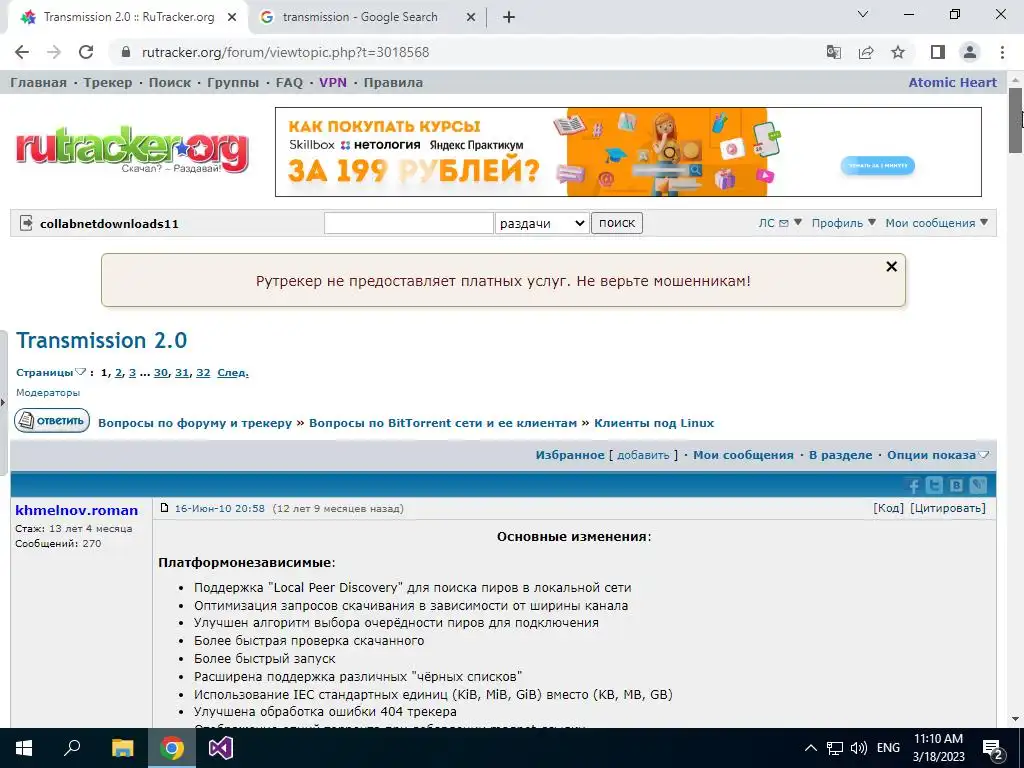
Task: Go to page 2 of topic
Action: click(x=118, y=373)
